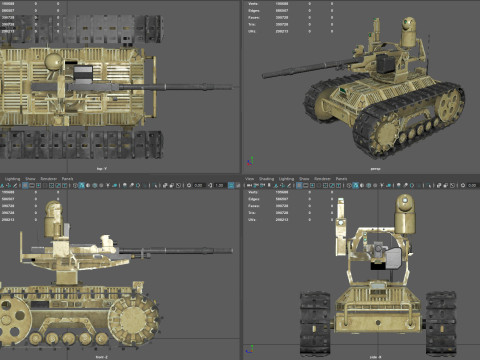Open View menu in side view panel

coord(249,179)
